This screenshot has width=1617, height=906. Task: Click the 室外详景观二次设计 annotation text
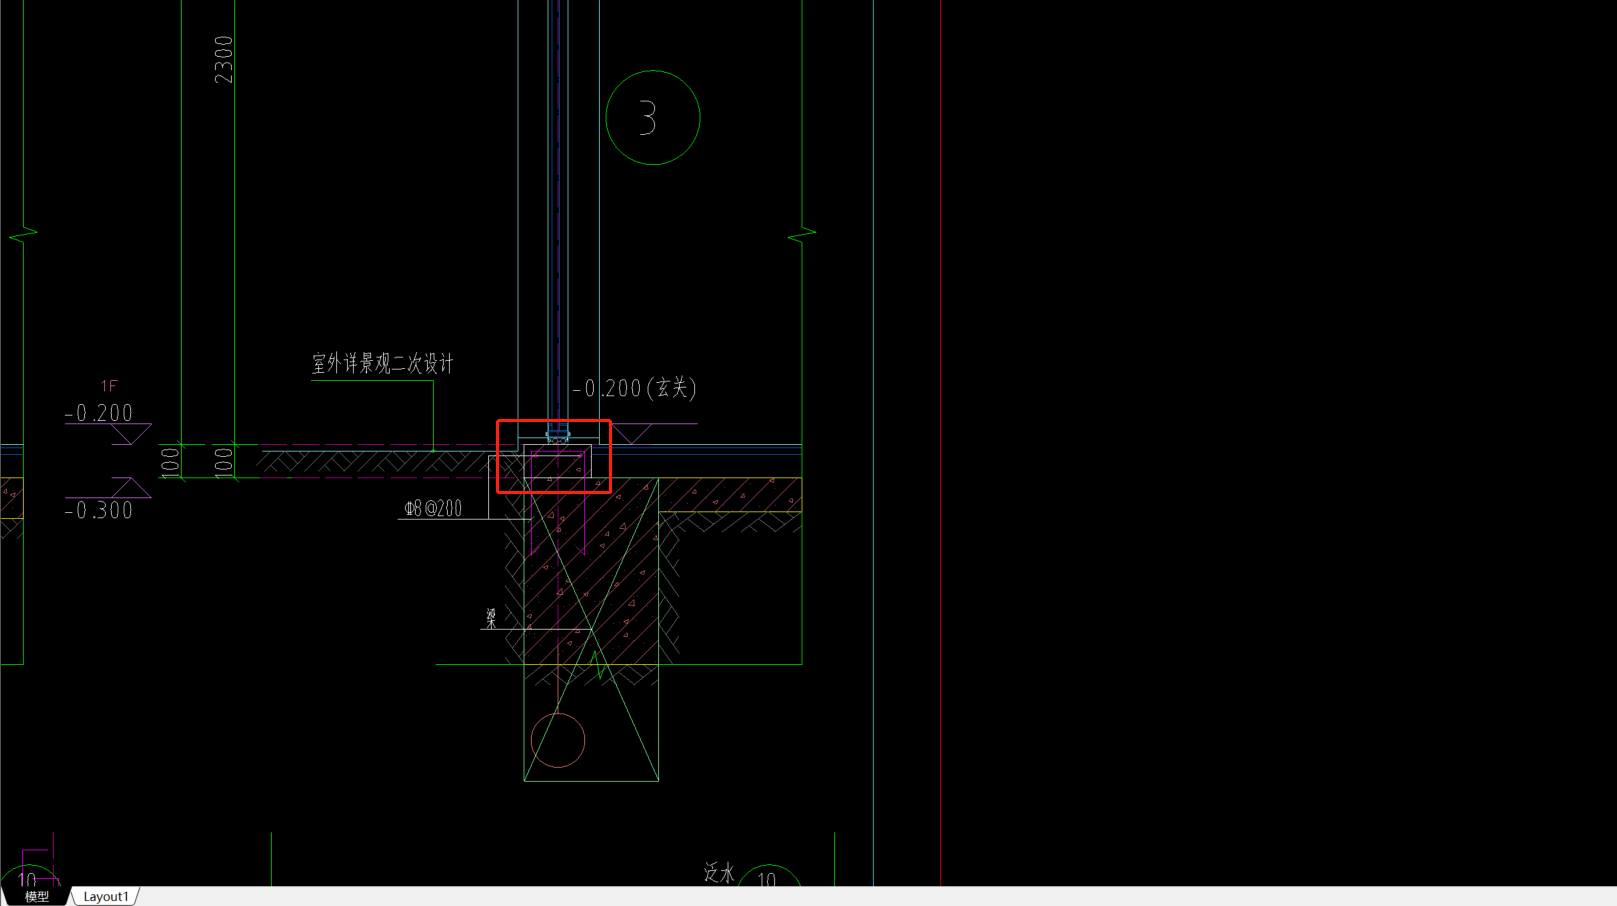(383, 364)
